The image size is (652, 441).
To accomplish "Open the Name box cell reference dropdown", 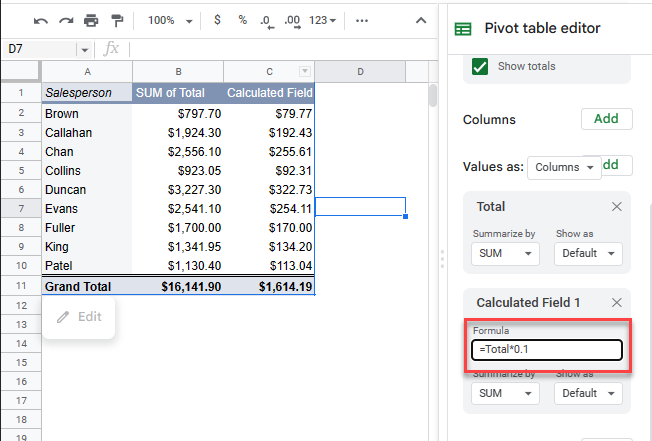I will pos(83,49).
